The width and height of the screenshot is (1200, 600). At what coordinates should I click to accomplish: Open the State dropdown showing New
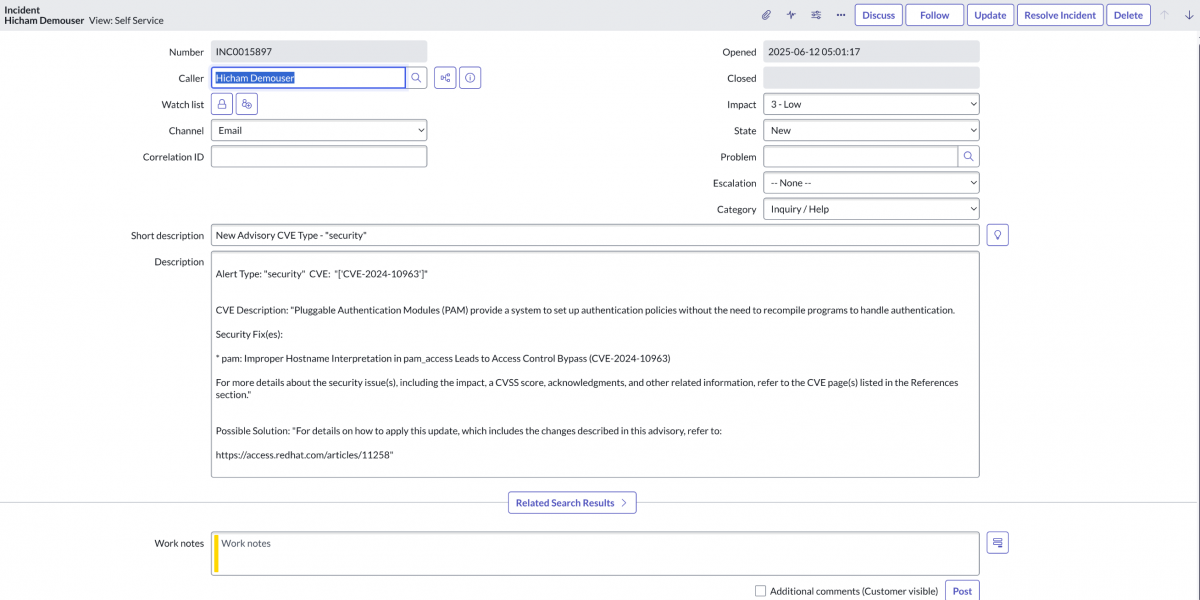(870, 129)
